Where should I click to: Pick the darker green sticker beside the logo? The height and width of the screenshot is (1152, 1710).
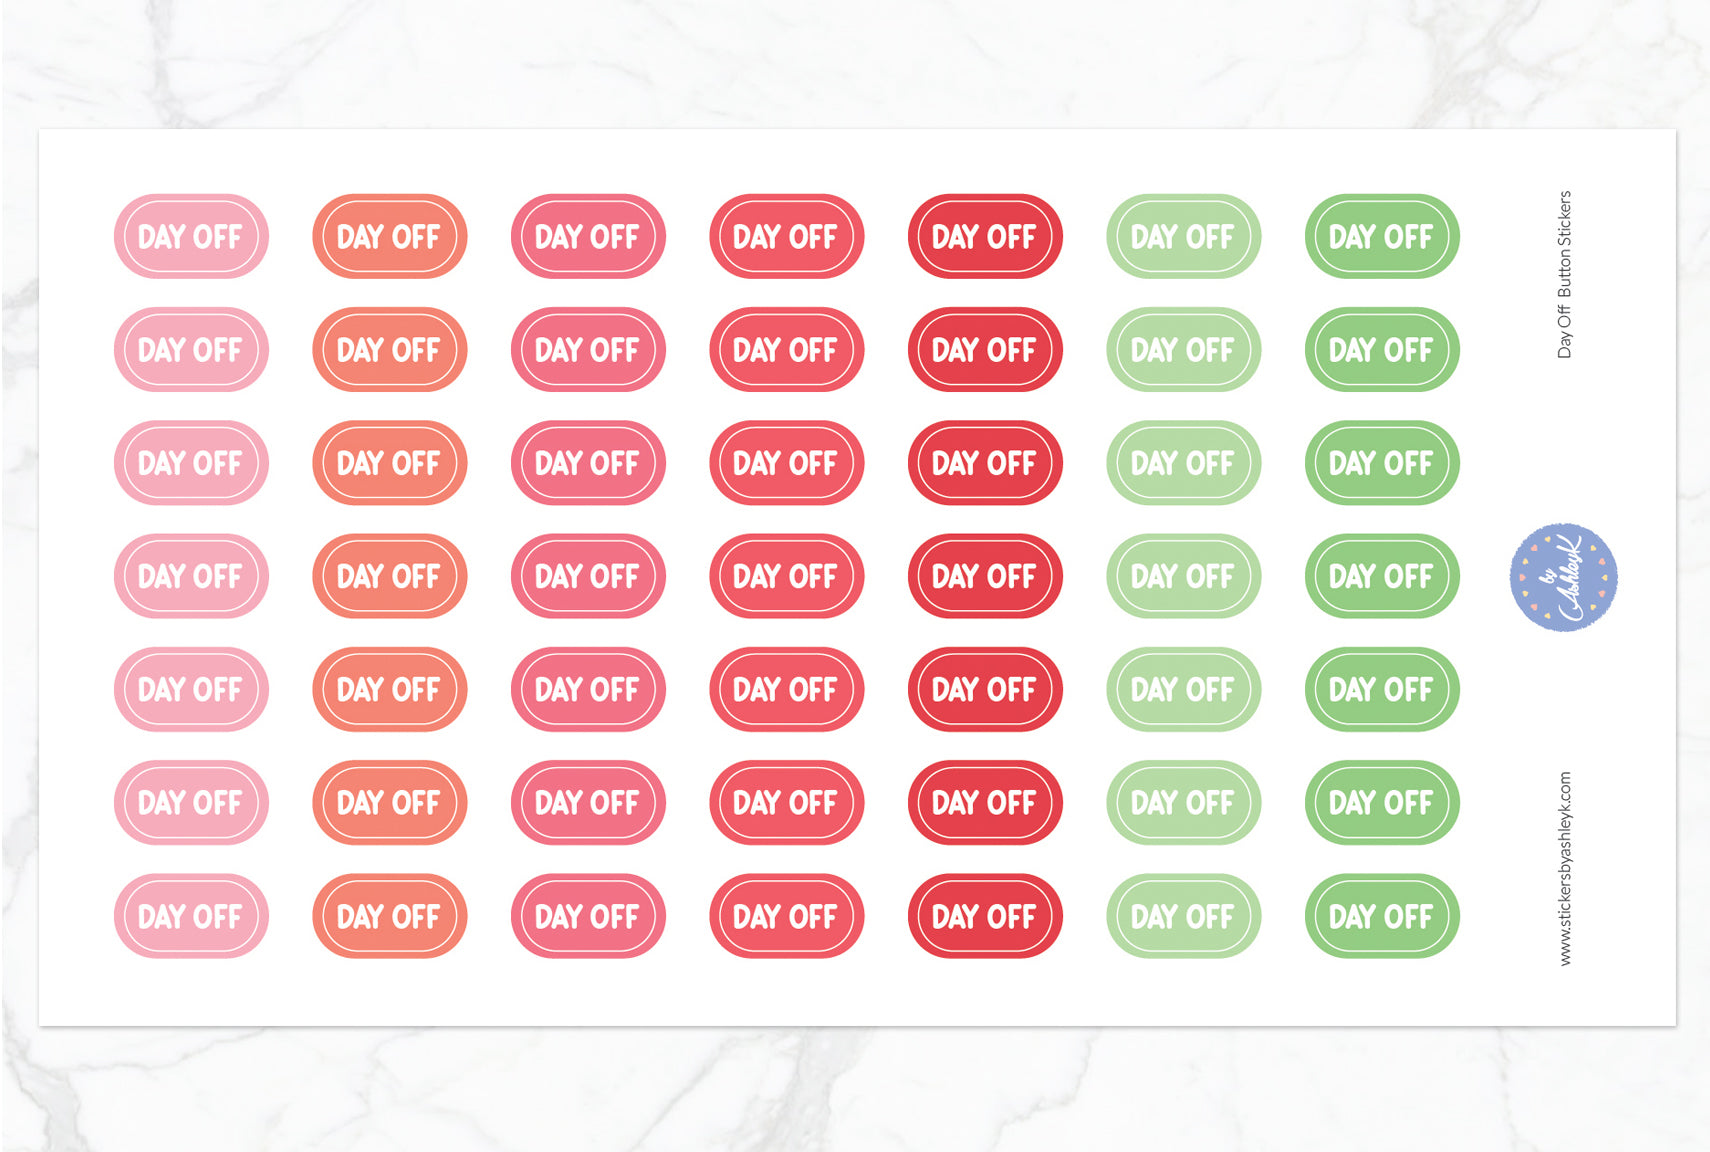(1381, 576)
